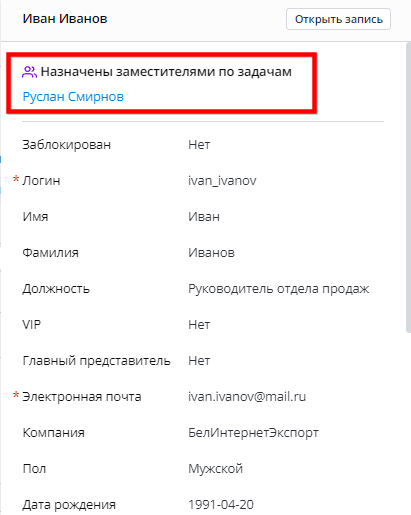Click the Пол value Мужской

(215, 469)
